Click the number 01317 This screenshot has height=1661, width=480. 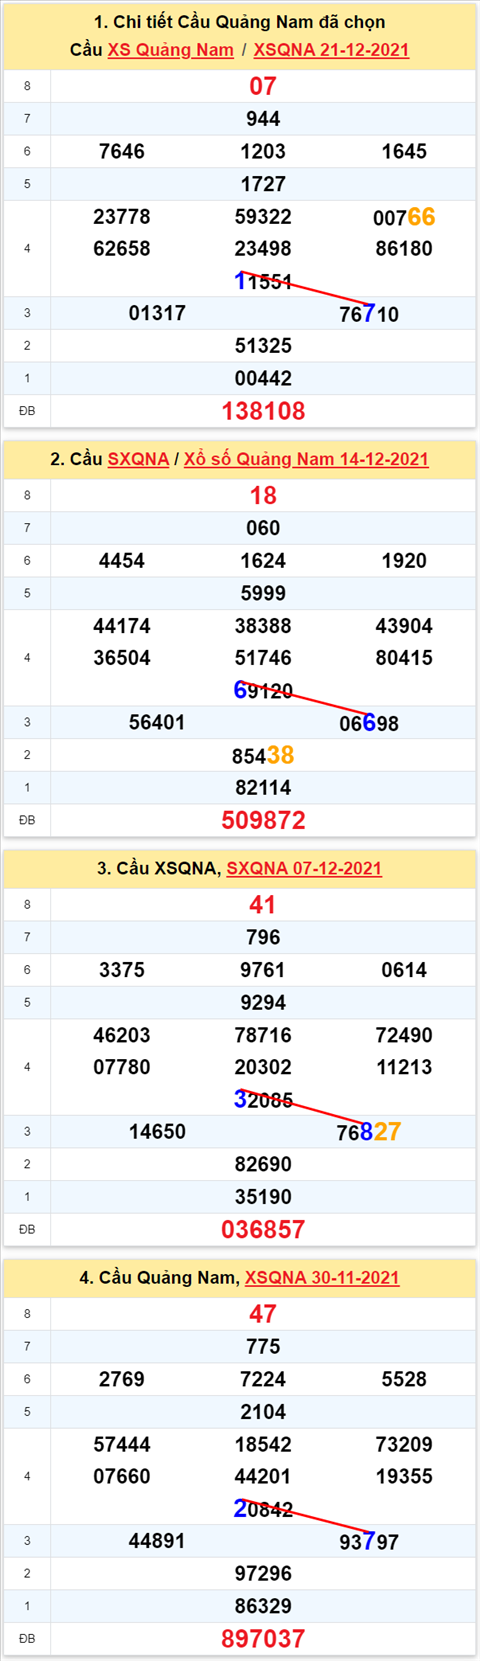click(x=157, y=313)
